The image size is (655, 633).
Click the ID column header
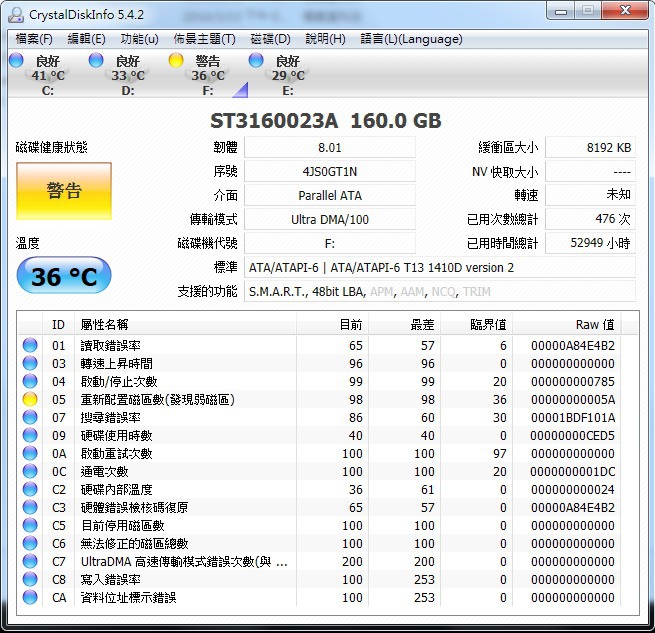[58, 324]
